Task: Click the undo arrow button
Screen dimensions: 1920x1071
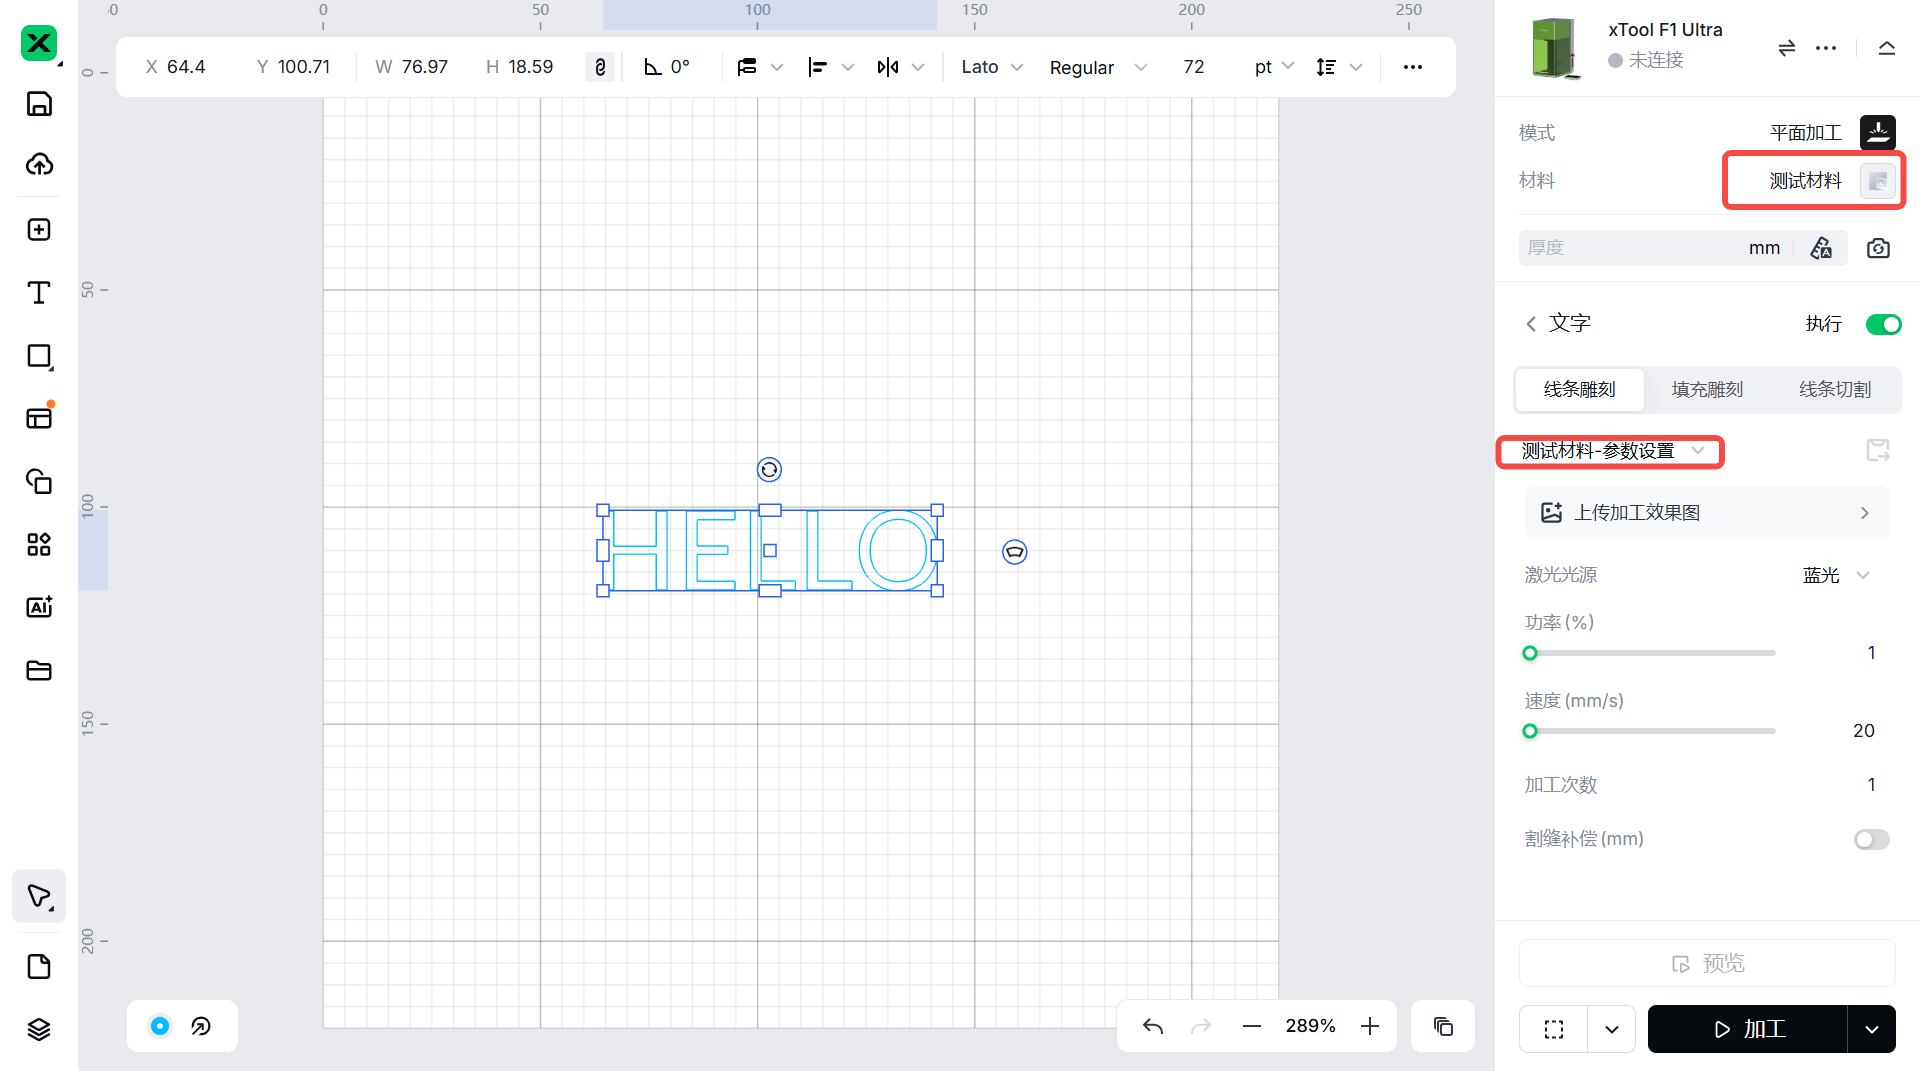Action: point(1153,1026)
